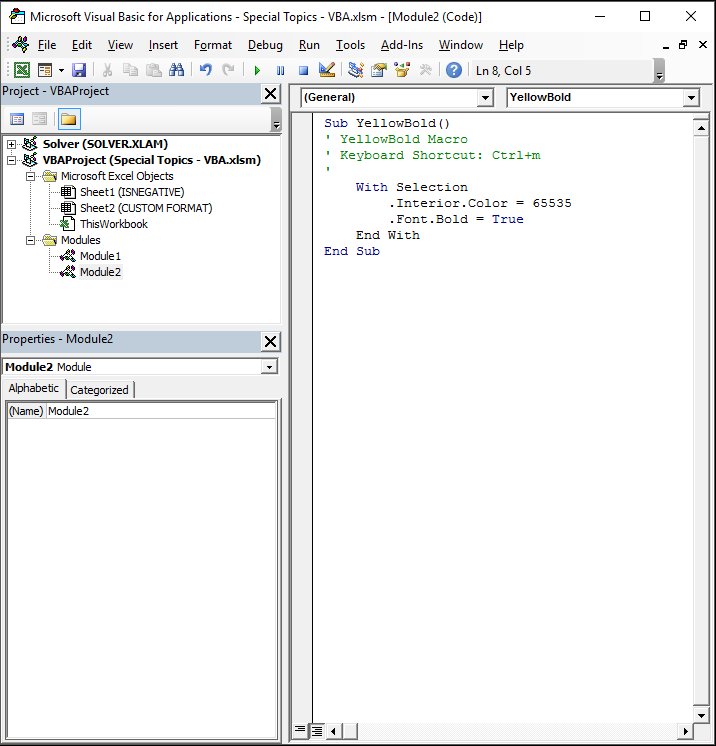
Task: Open the Run menu
Action: click(x=309, y=45)
